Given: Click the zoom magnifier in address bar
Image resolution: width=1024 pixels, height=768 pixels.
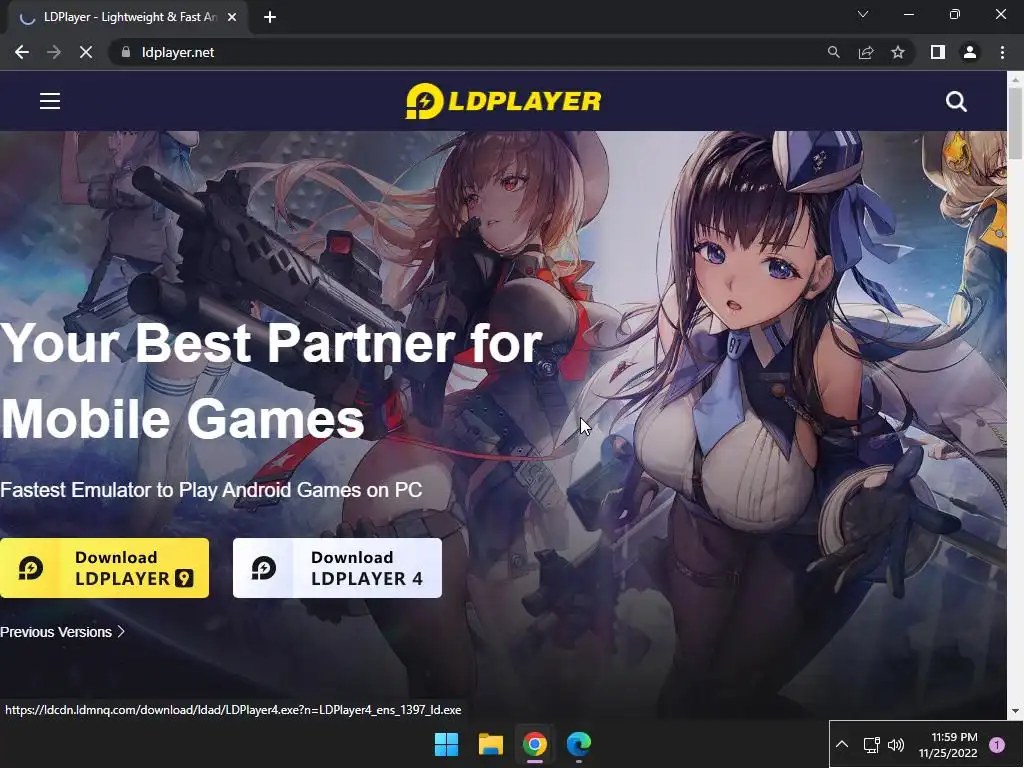Looking at the screenshot, I should (833, 52).
